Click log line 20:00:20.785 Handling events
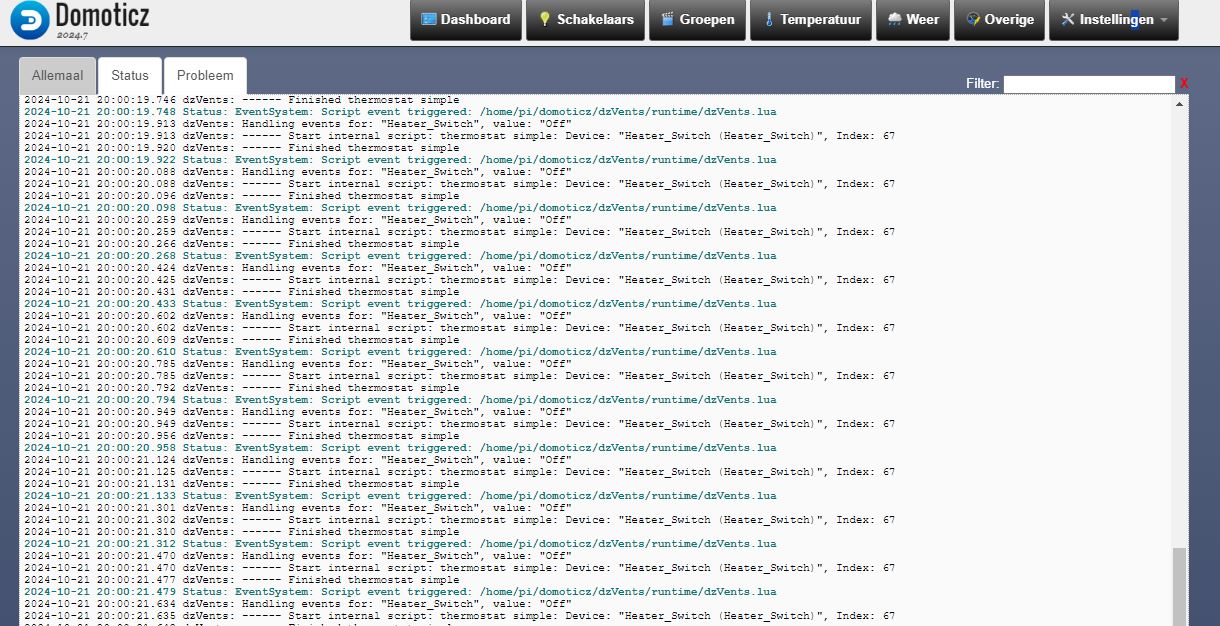Viewport: 1220px width, 626px height. point(298,364)
